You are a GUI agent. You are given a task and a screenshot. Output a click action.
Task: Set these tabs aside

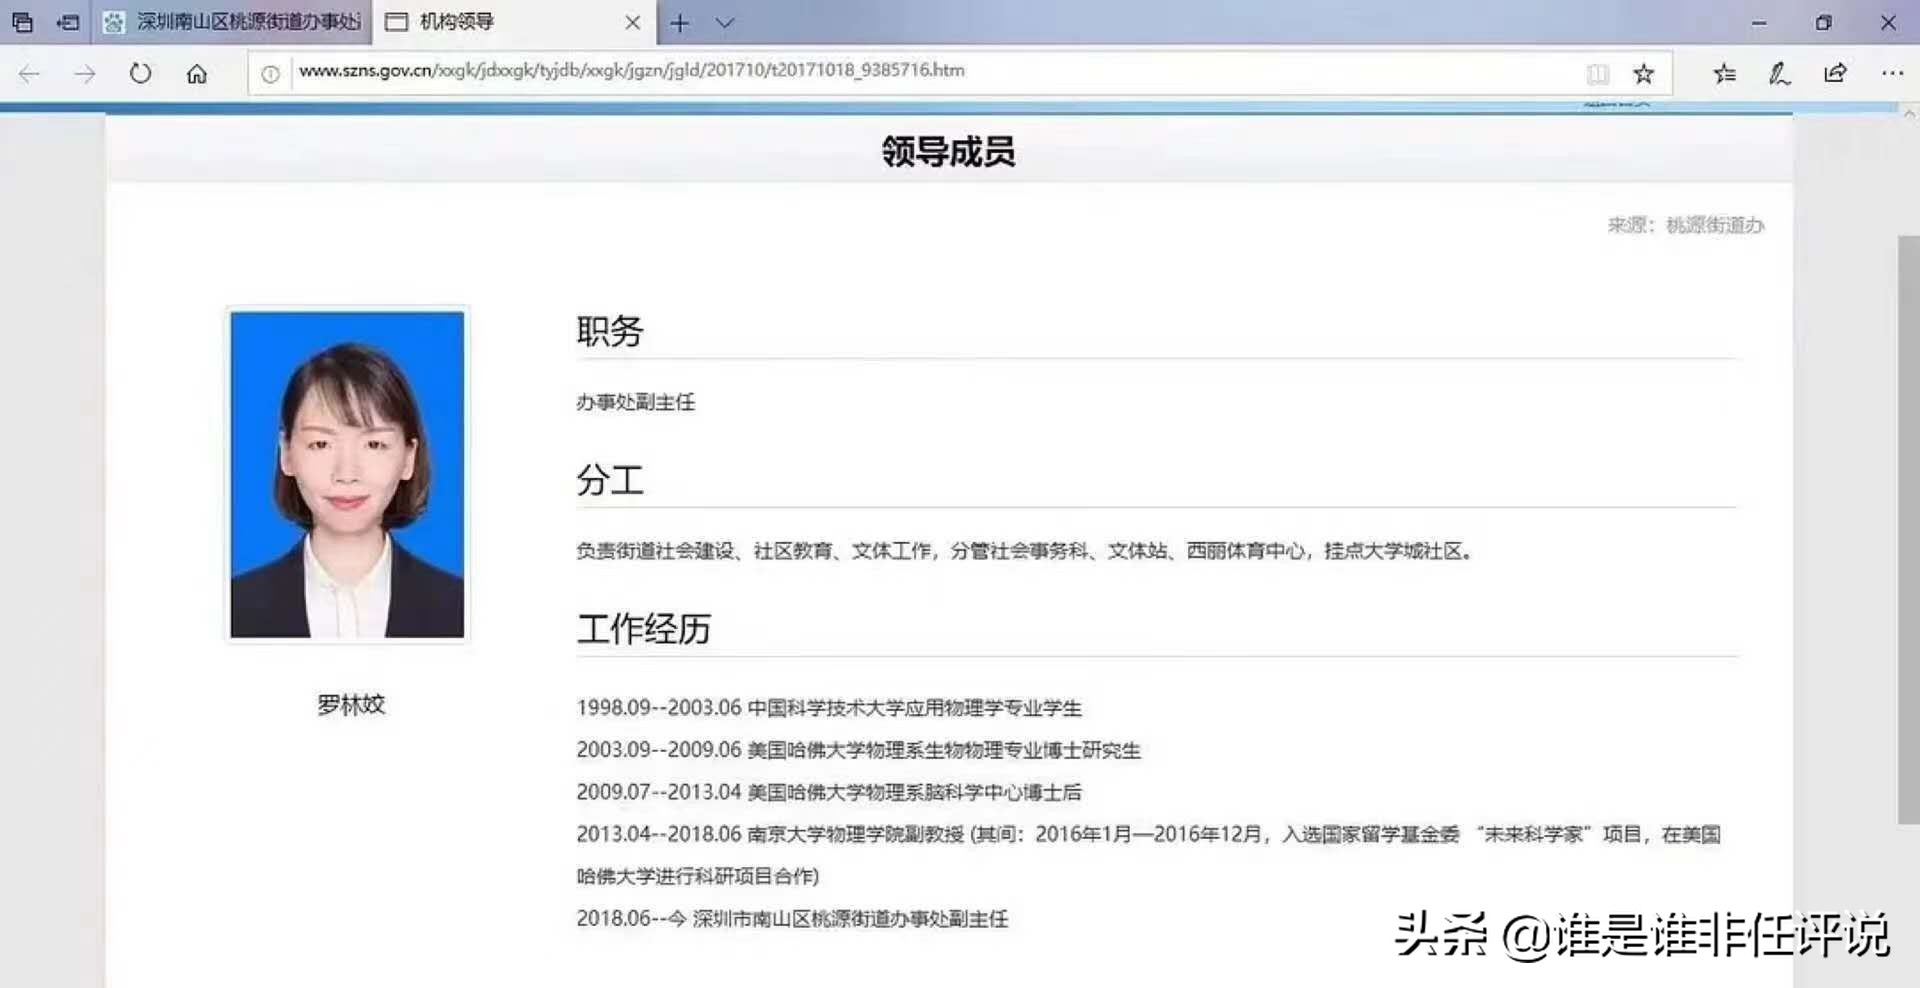pyautogui.click(x=23, y=22)
